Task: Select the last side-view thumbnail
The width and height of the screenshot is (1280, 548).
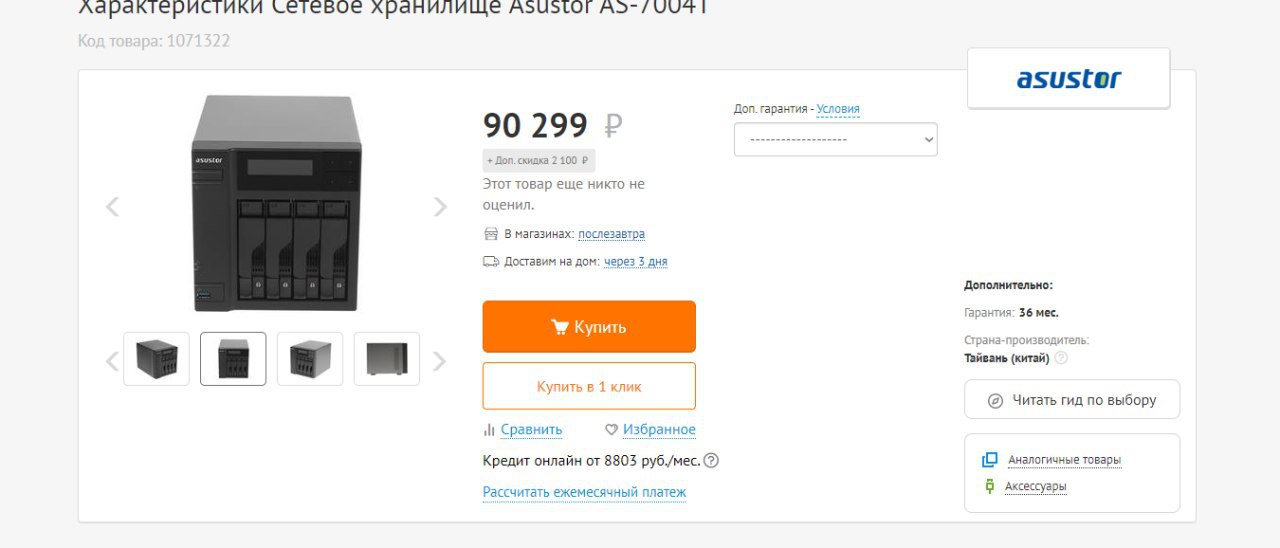Action: click(x=387, y=359)
